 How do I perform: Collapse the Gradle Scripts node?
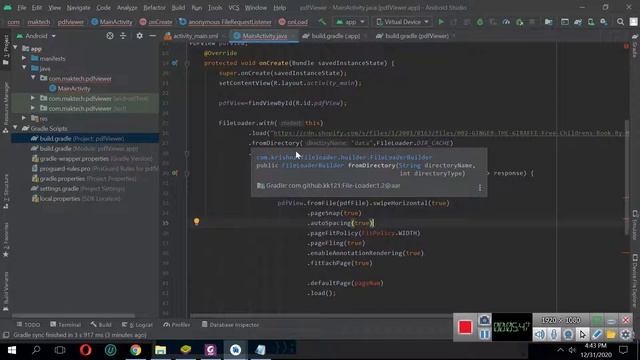point(16,128)
